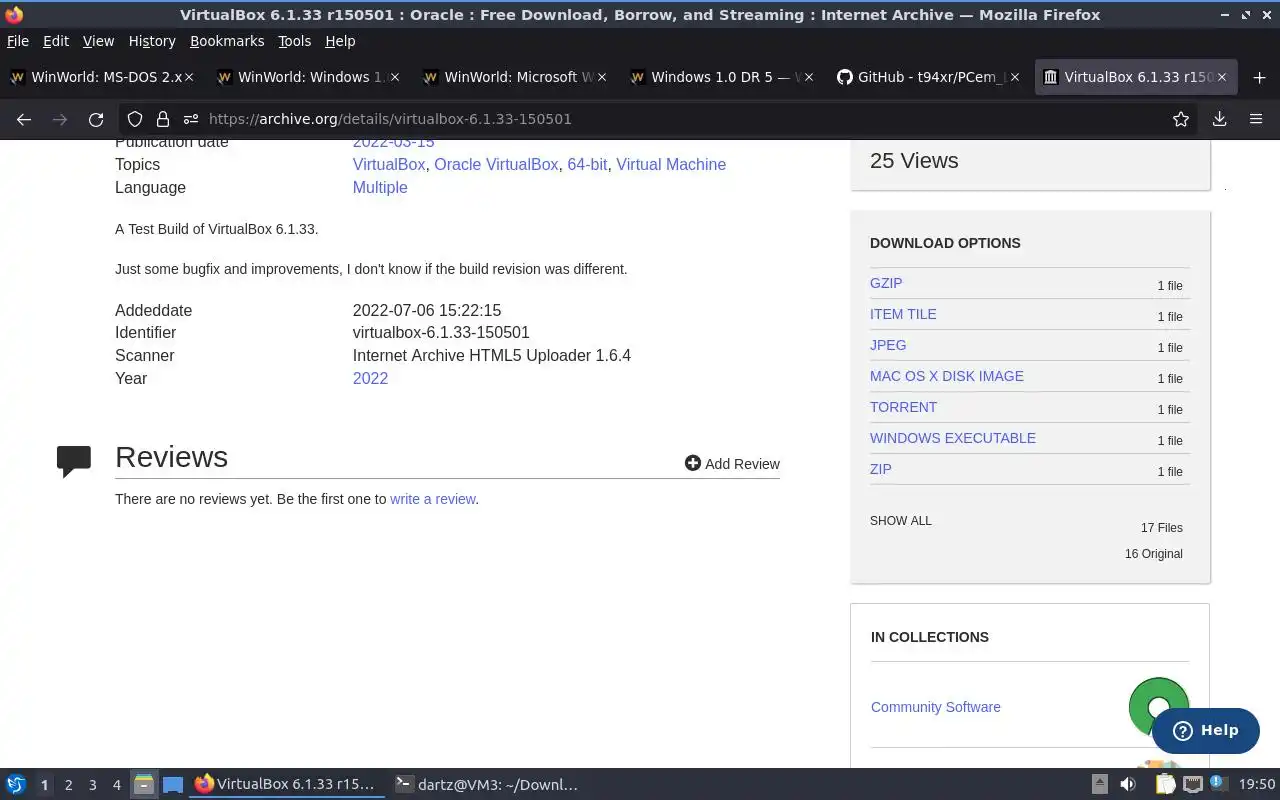Reload the current page
Viewport: 1280px width, 800px height.
[96, 119]
